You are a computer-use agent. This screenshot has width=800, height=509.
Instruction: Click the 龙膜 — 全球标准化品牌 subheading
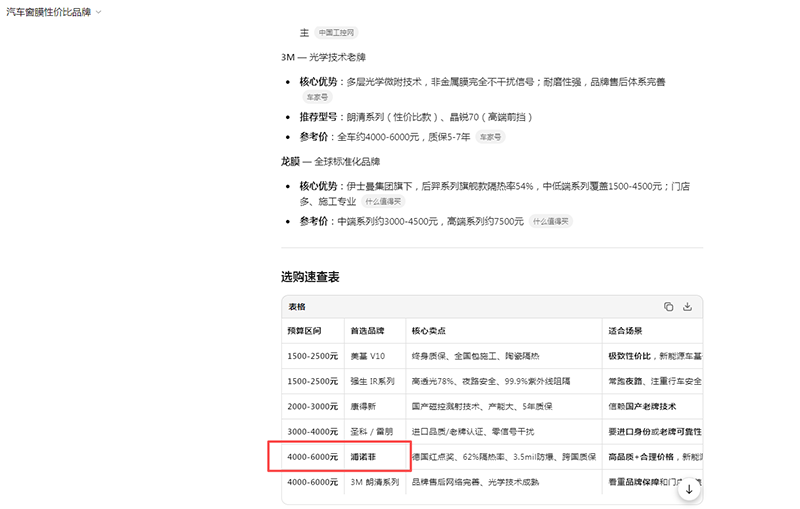pyautogui.click(x=331, y=162)
